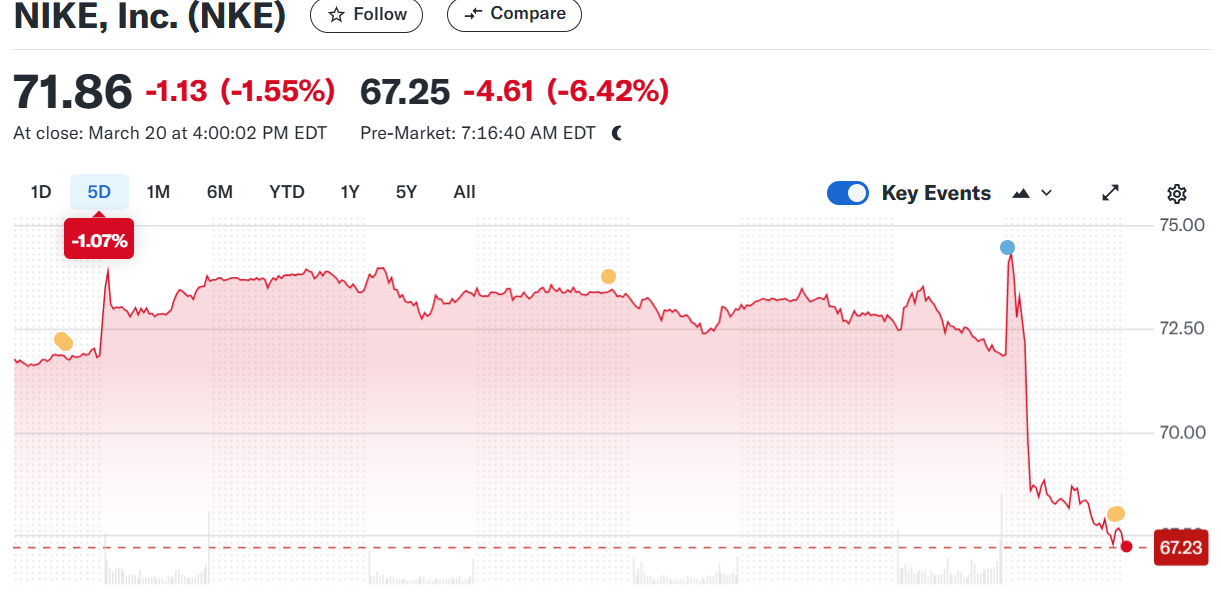Click the moon pre-market icon
This screenshot has height=593, width=1221.
click(x=617, y=133)
